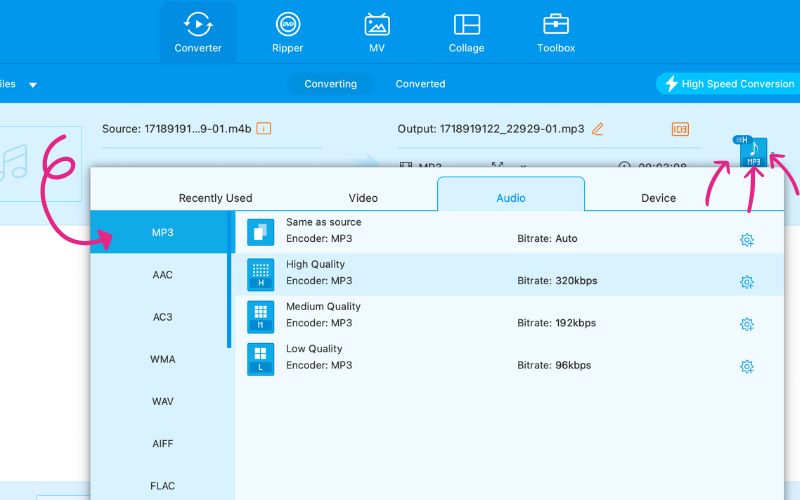This screenshot has width=800, height=500.
Task: Open the Device format tab
Action: (x=658, y=198)
